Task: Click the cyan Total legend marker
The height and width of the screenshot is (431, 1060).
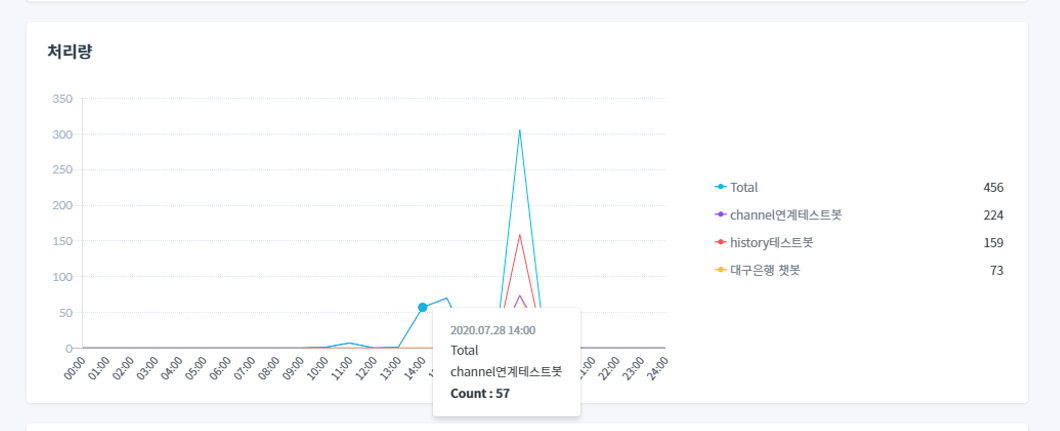Action: tap(720, 187)
